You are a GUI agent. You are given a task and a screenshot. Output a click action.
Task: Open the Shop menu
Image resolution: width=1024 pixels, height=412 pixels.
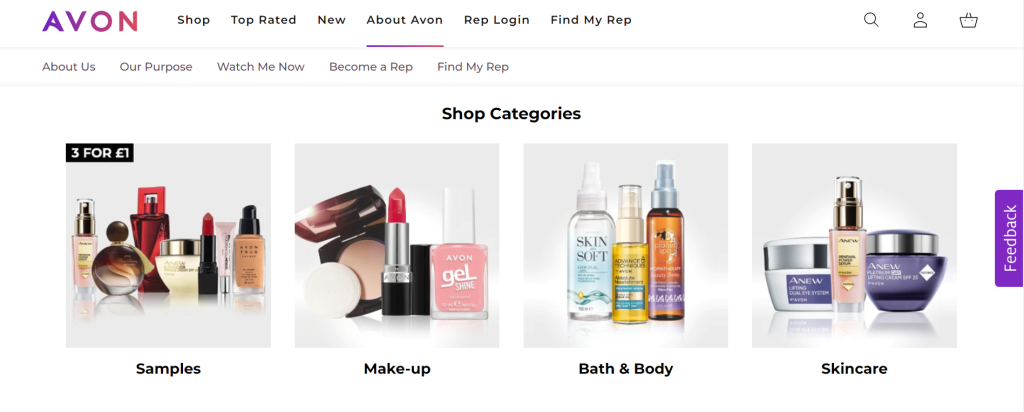193,20
